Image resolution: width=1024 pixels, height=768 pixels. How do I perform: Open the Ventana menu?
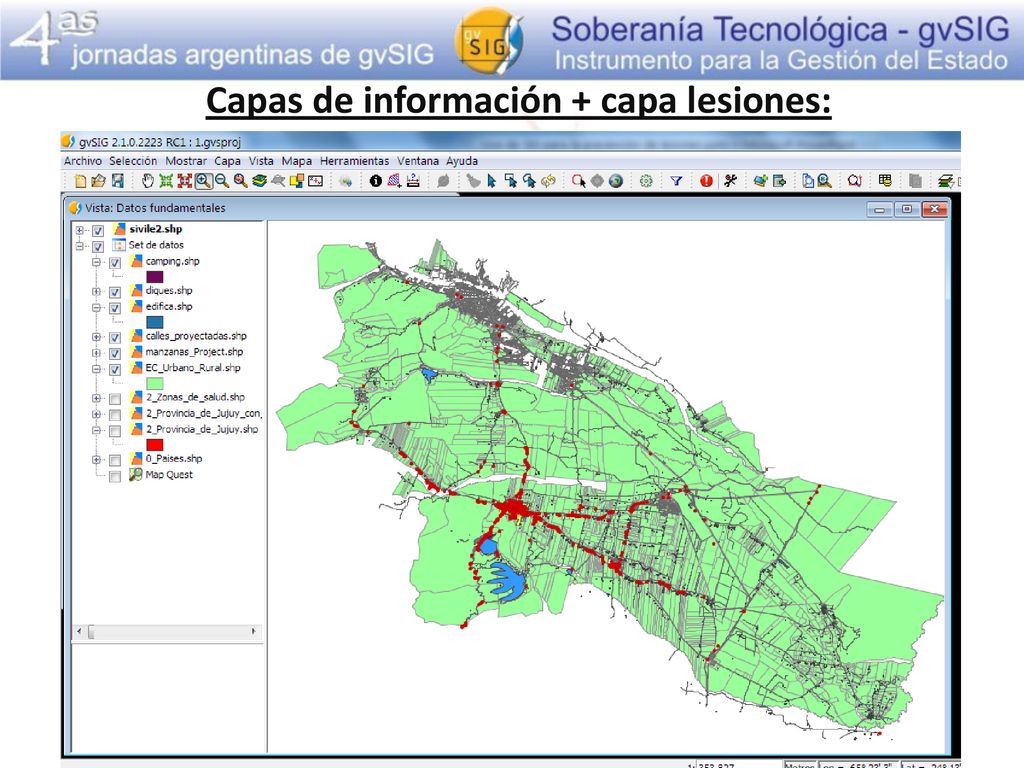(418, 161)
